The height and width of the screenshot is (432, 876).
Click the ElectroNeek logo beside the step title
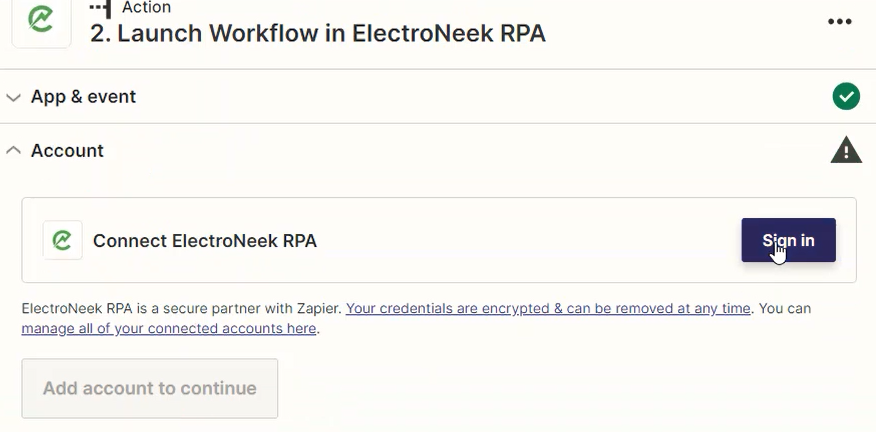click(x=41, y=20)
